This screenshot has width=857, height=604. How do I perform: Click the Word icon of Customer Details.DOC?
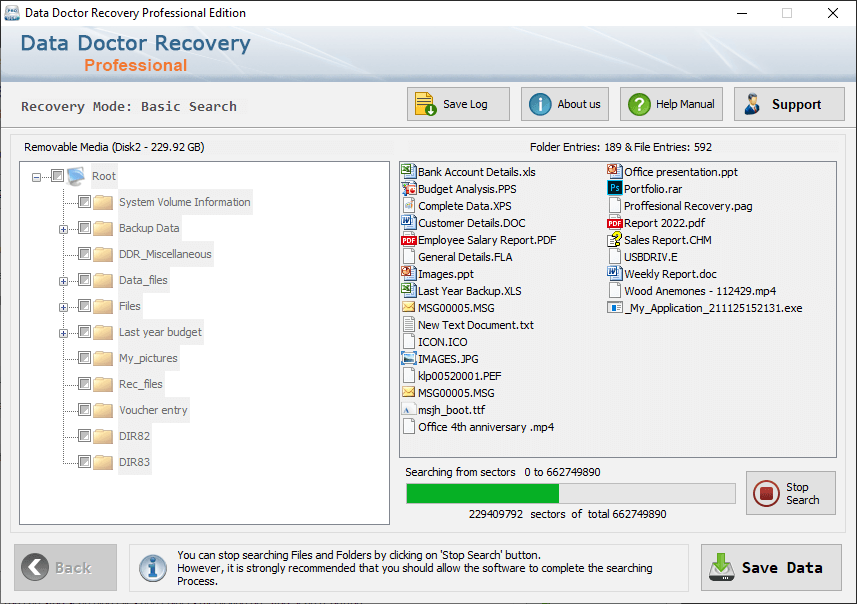[x=408, y=222]
